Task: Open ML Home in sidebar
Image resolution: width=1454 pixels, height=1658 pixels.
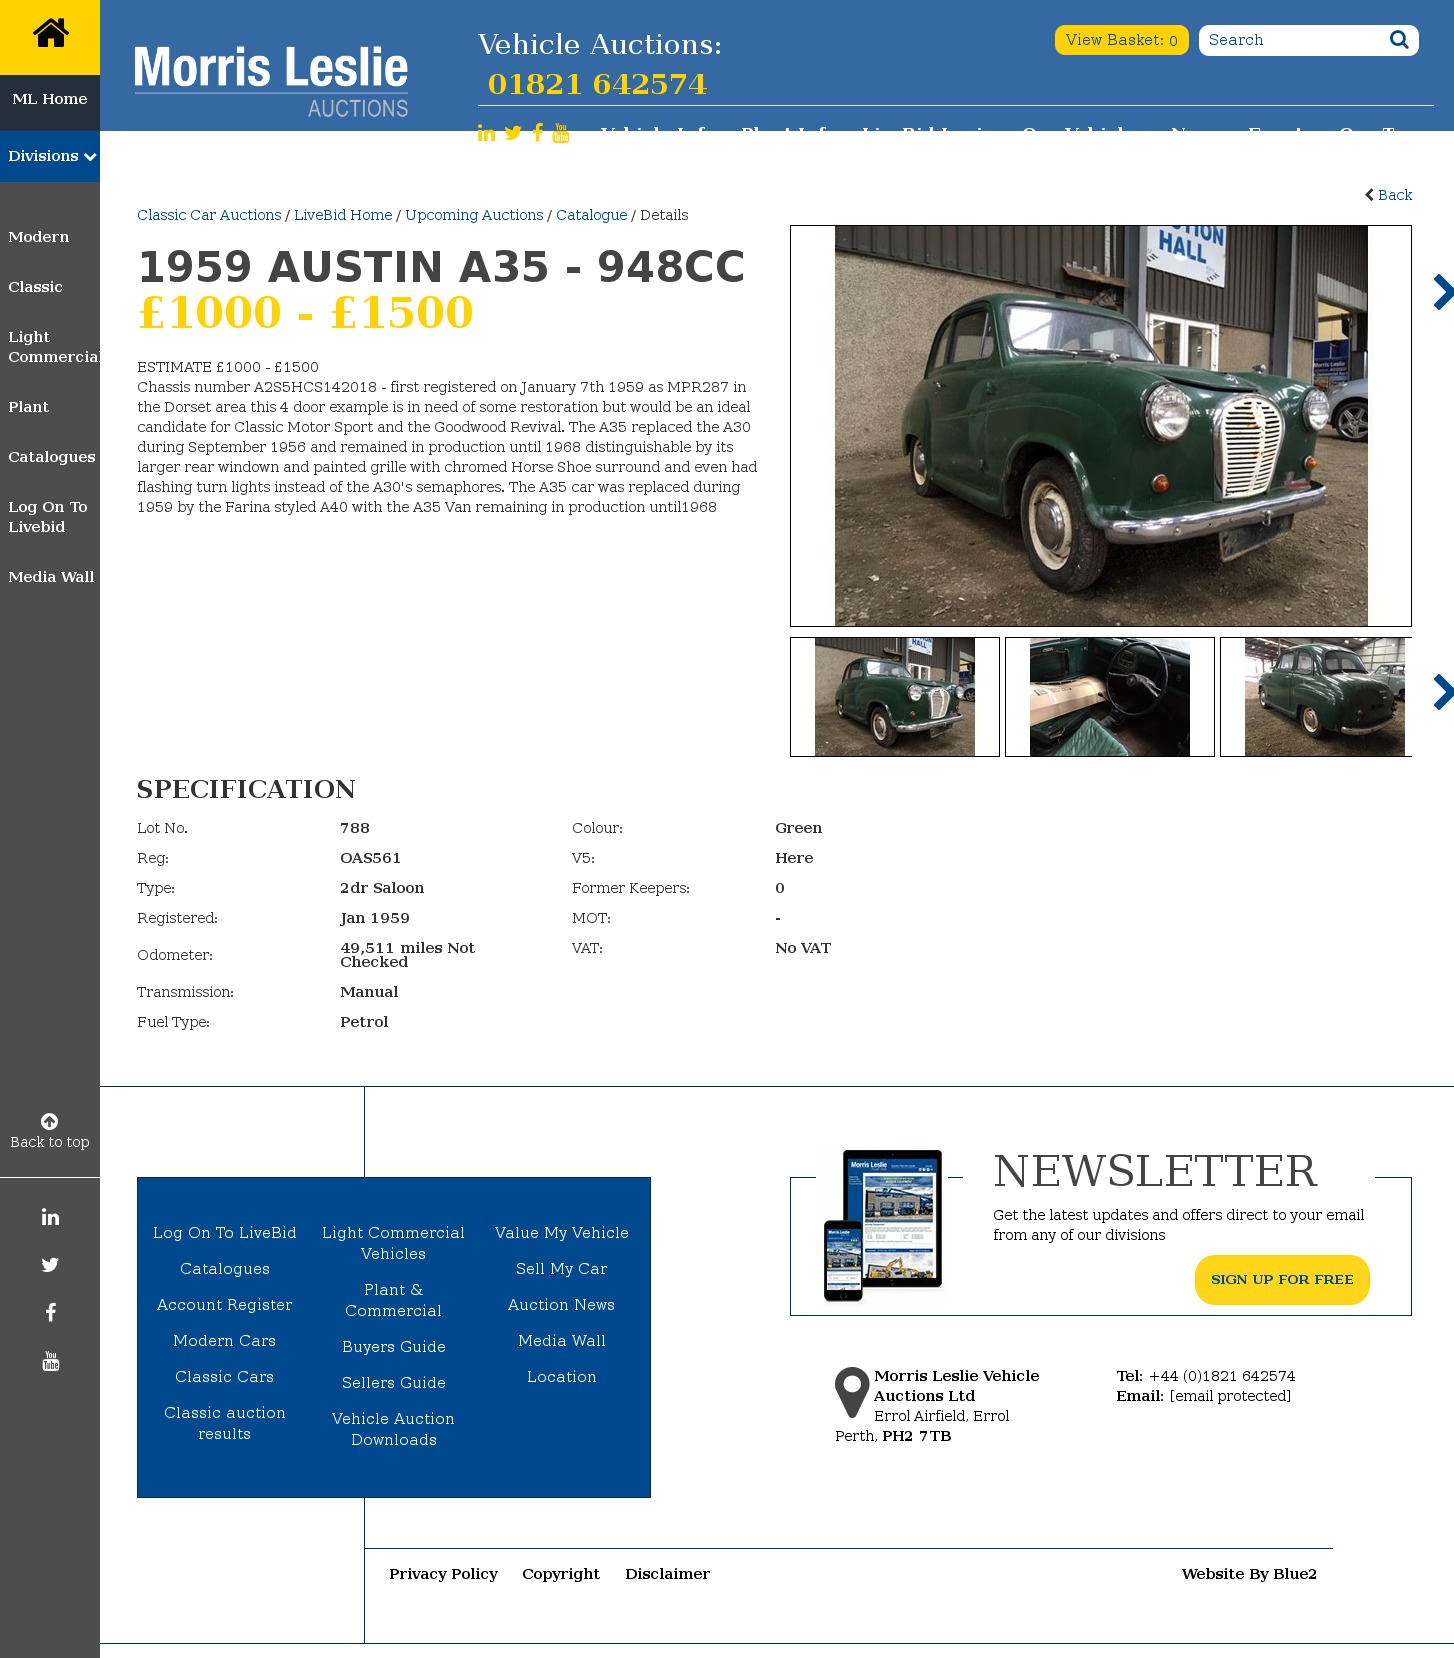Action: (50, 99)
